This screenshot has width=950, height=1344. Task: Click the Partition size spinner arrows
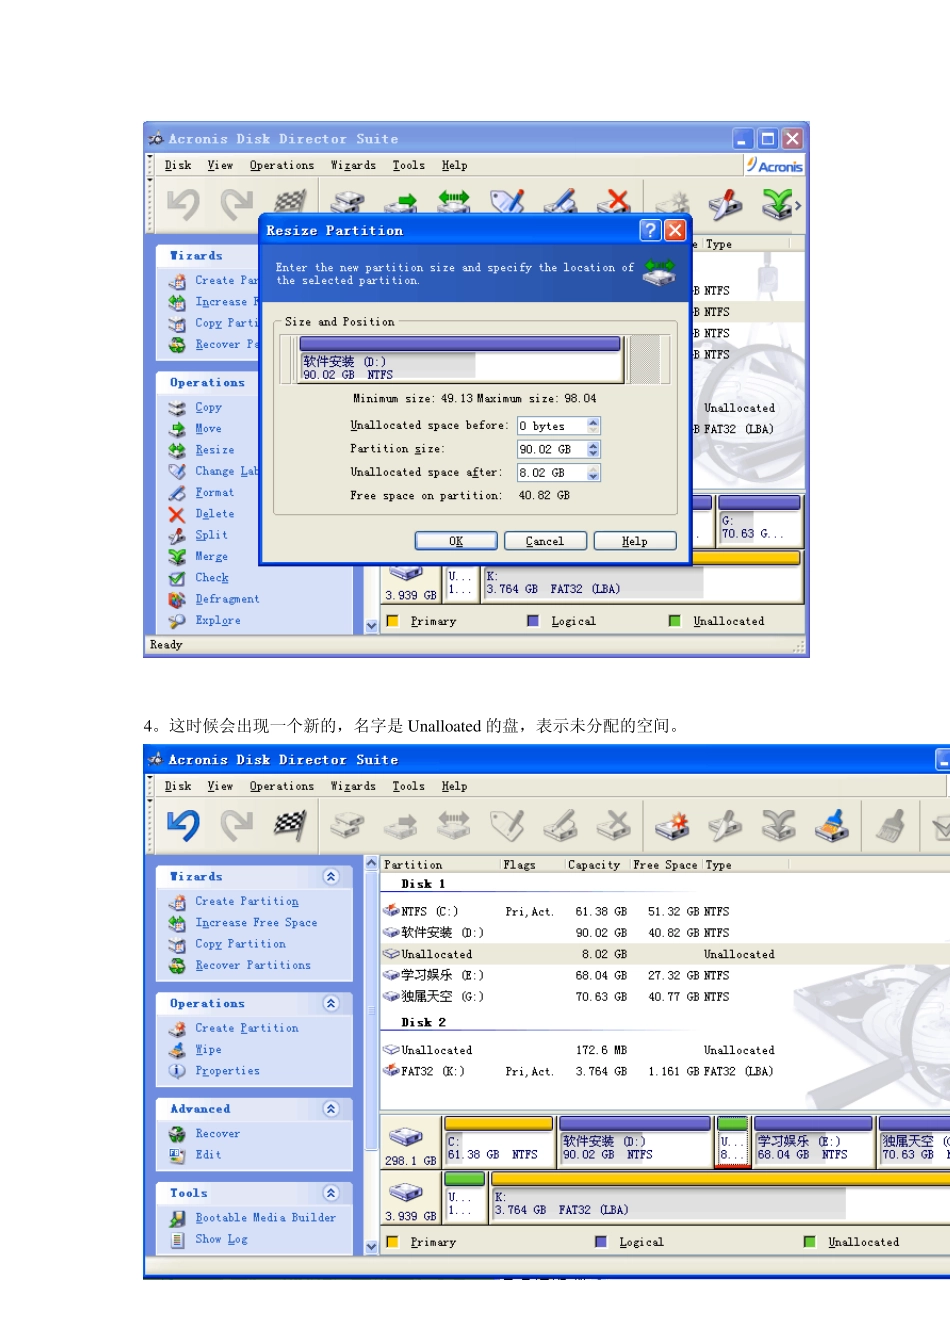594,450
